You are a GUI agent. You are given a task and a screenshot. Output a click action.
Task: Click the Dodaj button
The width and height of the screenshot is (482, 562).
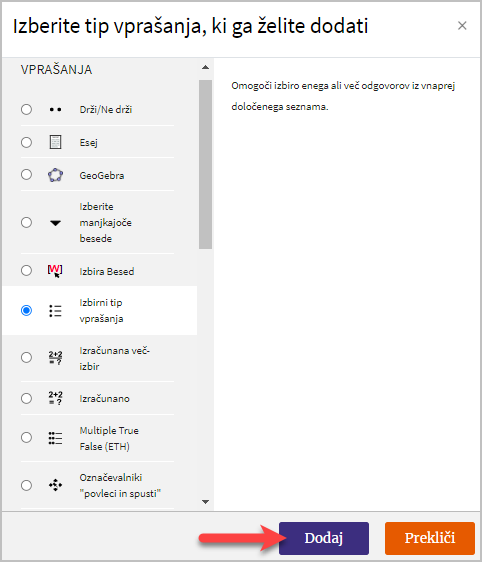(x=324, y=538)
